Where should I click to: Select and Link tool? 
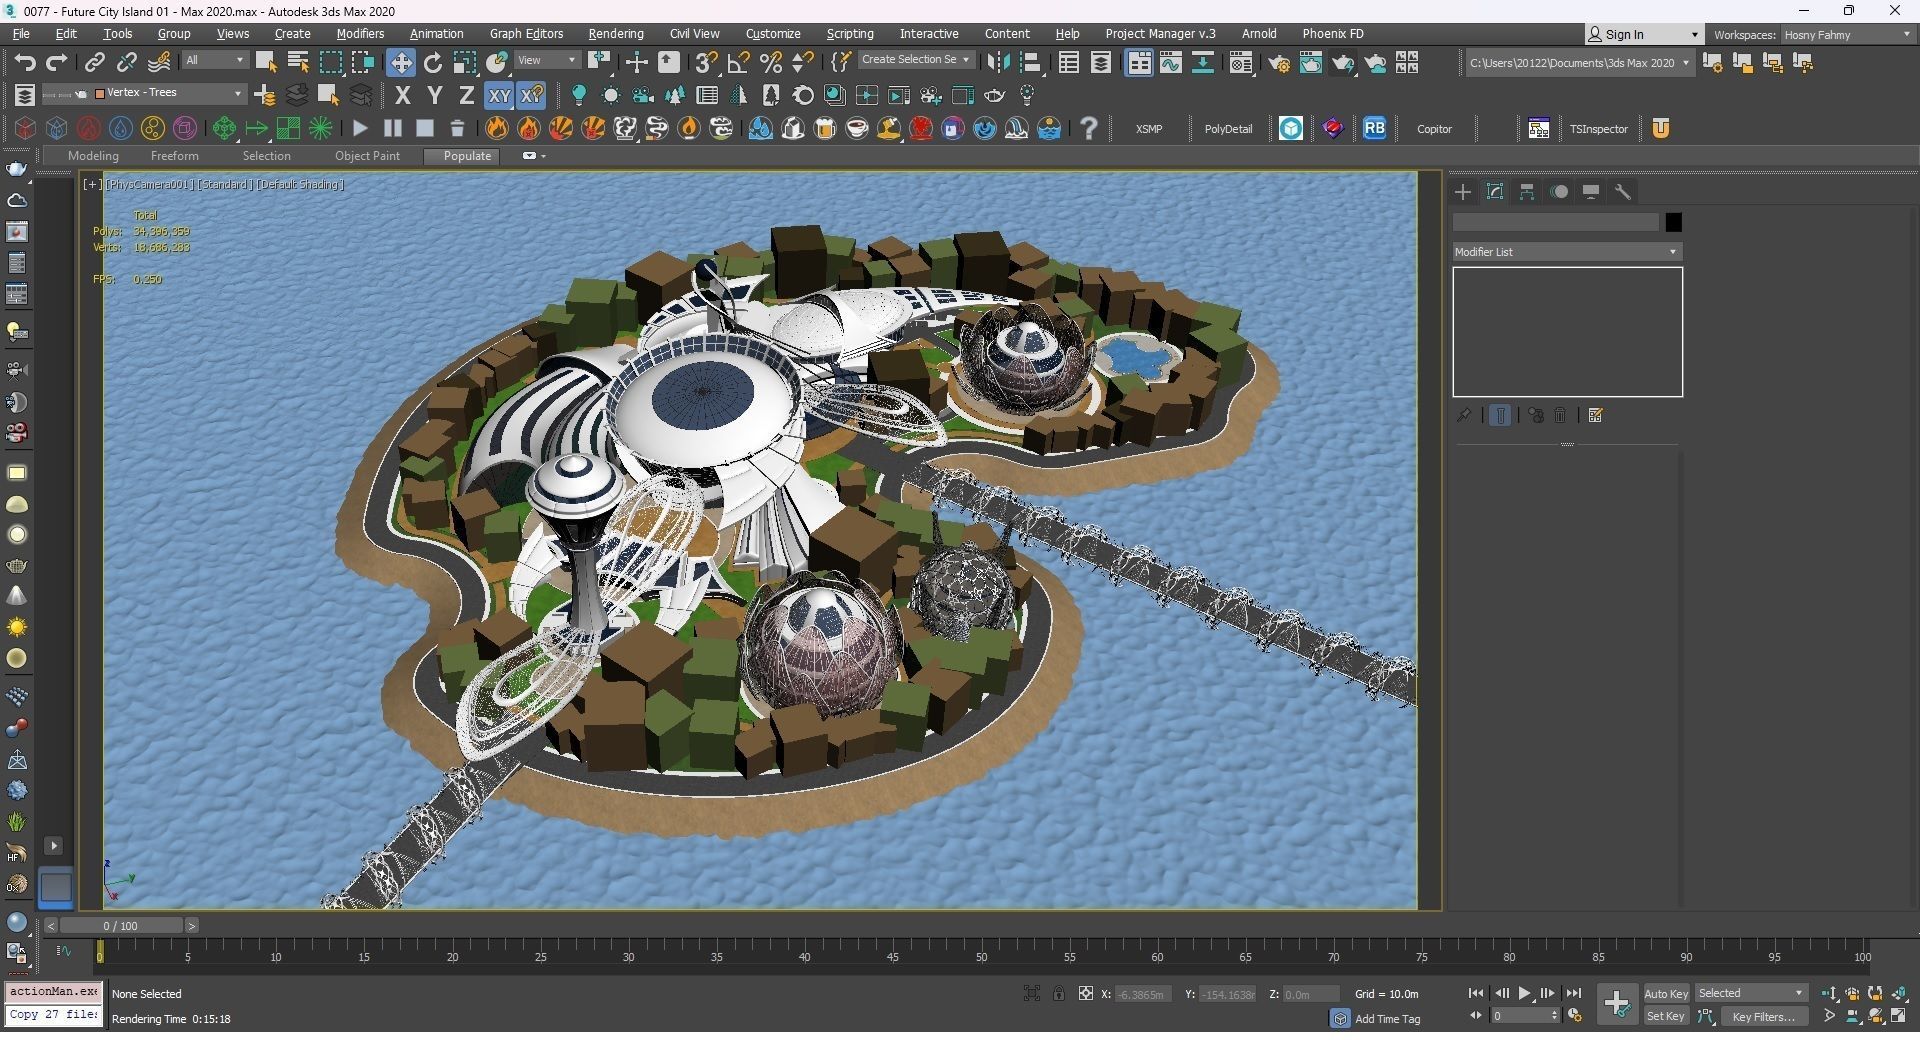coord(94,62)
